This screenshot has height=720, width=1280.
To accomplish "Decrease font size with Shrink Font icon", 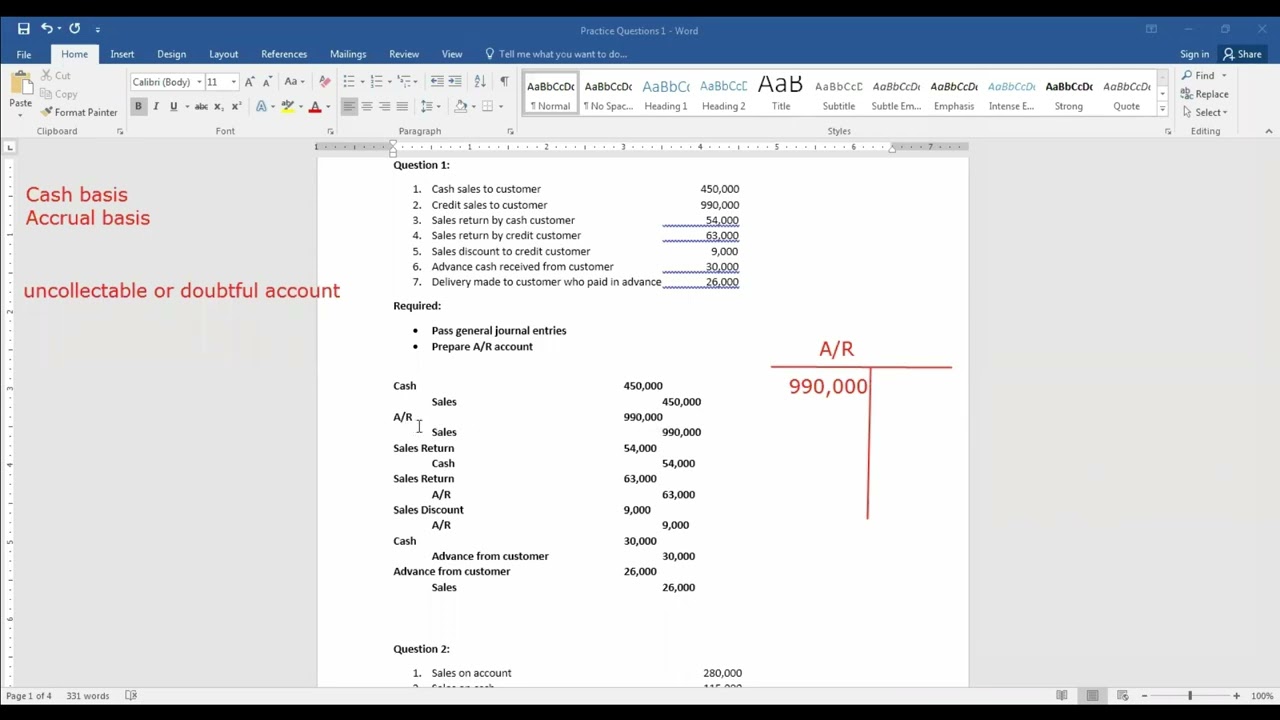I will click(x=266, y=82).
